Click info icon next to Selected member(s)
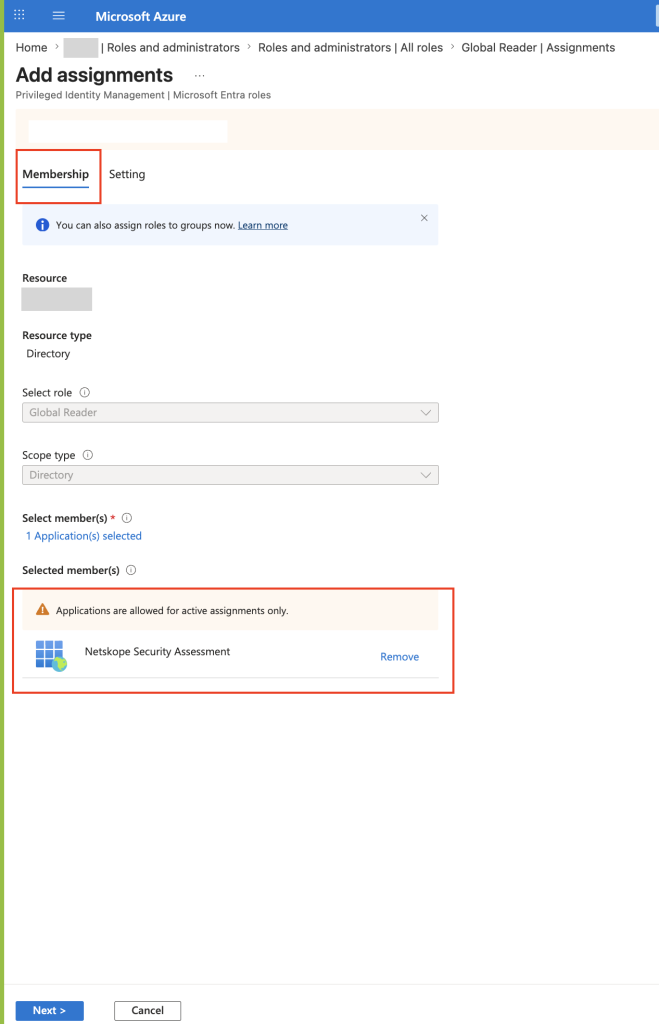 pos(131,570)
